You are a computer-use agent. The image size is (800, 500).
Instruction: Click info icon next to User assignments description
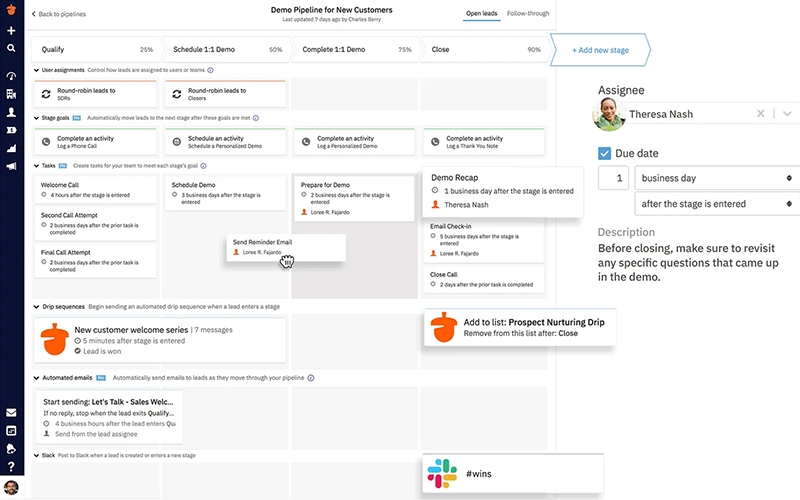[x=210, y=70]
